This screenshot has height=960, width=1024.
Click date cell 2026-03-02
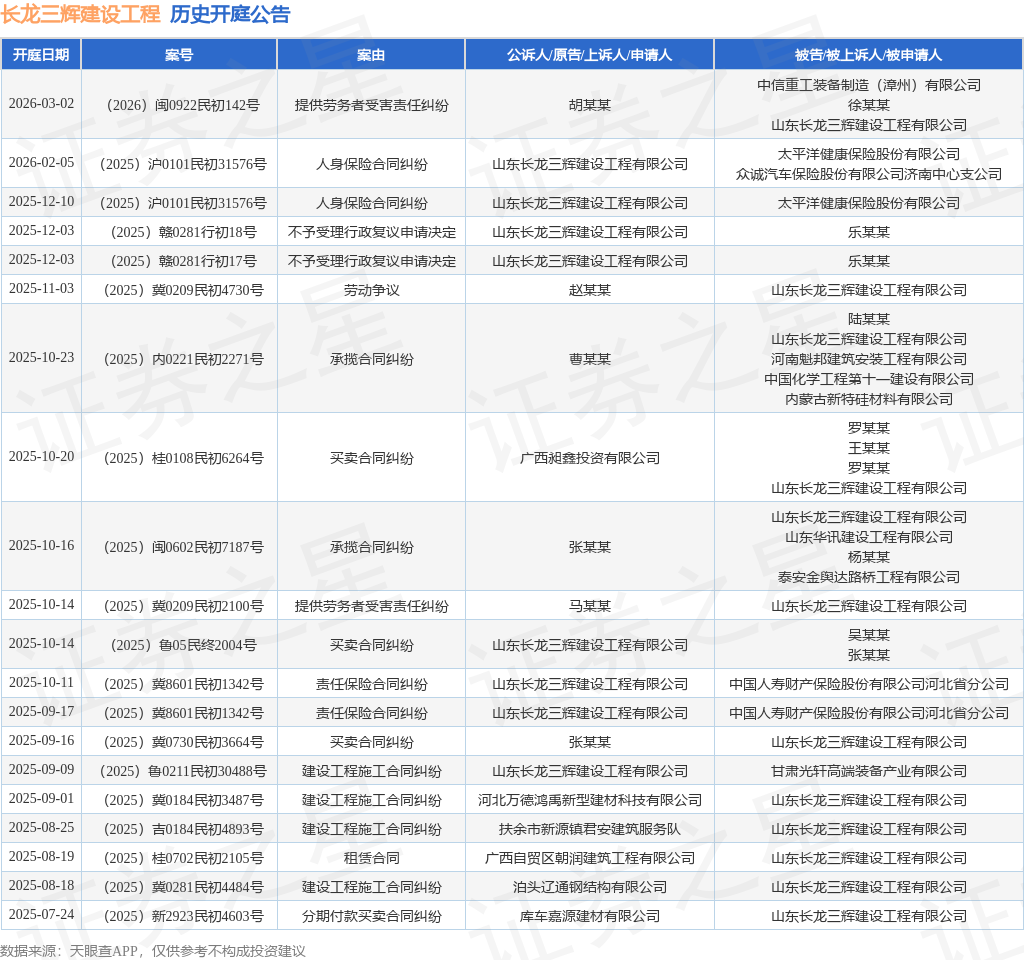pyautogui.click(x=41, y=104)
